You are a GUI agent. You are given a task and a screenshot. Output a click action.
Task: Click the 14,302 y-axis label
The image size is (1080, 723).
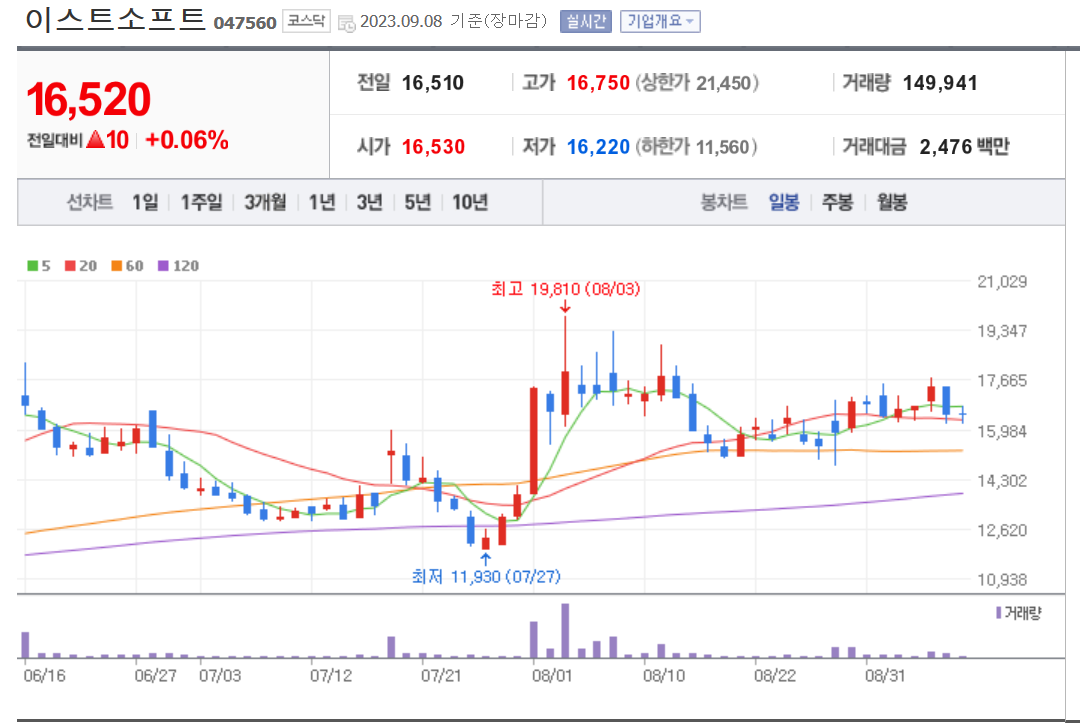pyautogui.click(x=1002, y=481)
